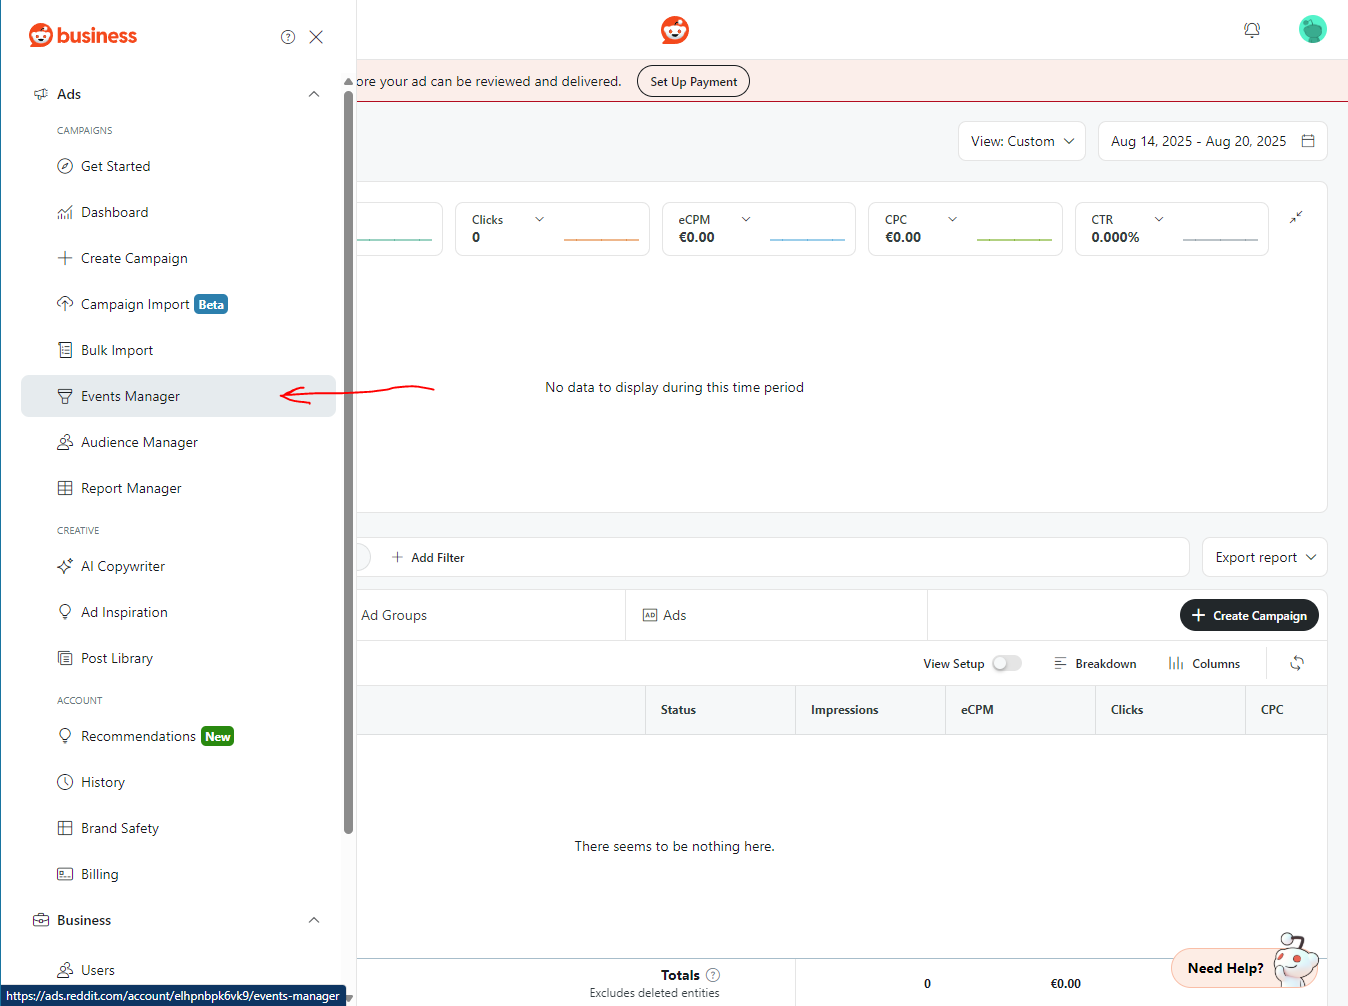This screenshot has height=1006, width=1348.
Task: Open the user avatar profile menu
Action: pos(1312,30)
